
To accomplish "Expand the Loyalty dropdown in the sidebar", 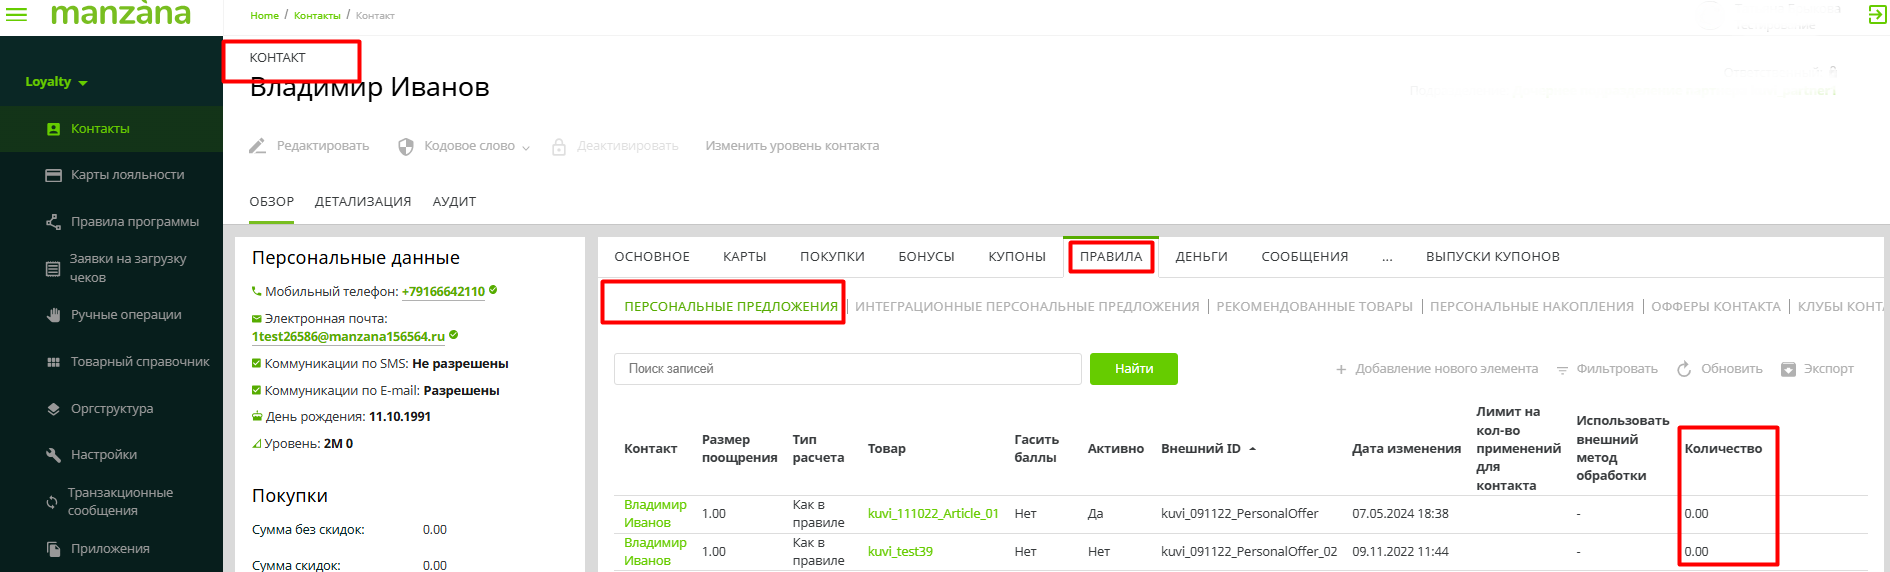I will 56,82.
